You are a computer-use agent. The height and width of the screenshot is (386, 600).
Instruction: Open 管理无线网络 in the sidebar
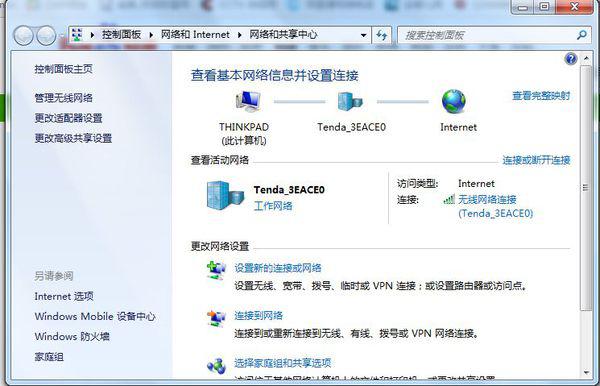pyautogui.click(x=64, y=98)
